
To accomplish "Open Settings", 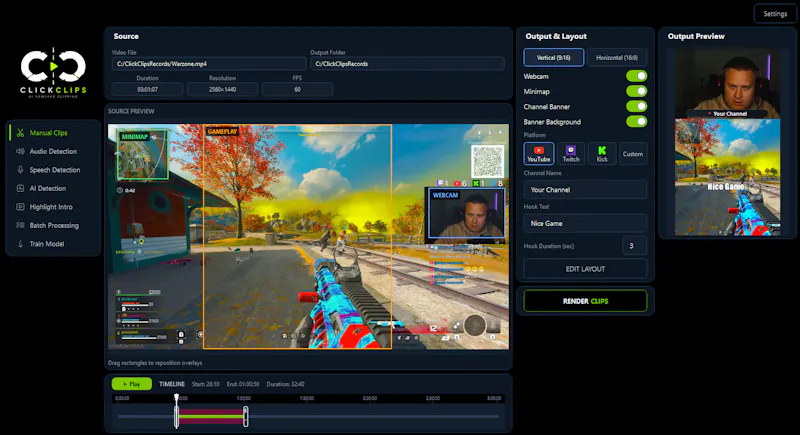I will pos(775,14).
